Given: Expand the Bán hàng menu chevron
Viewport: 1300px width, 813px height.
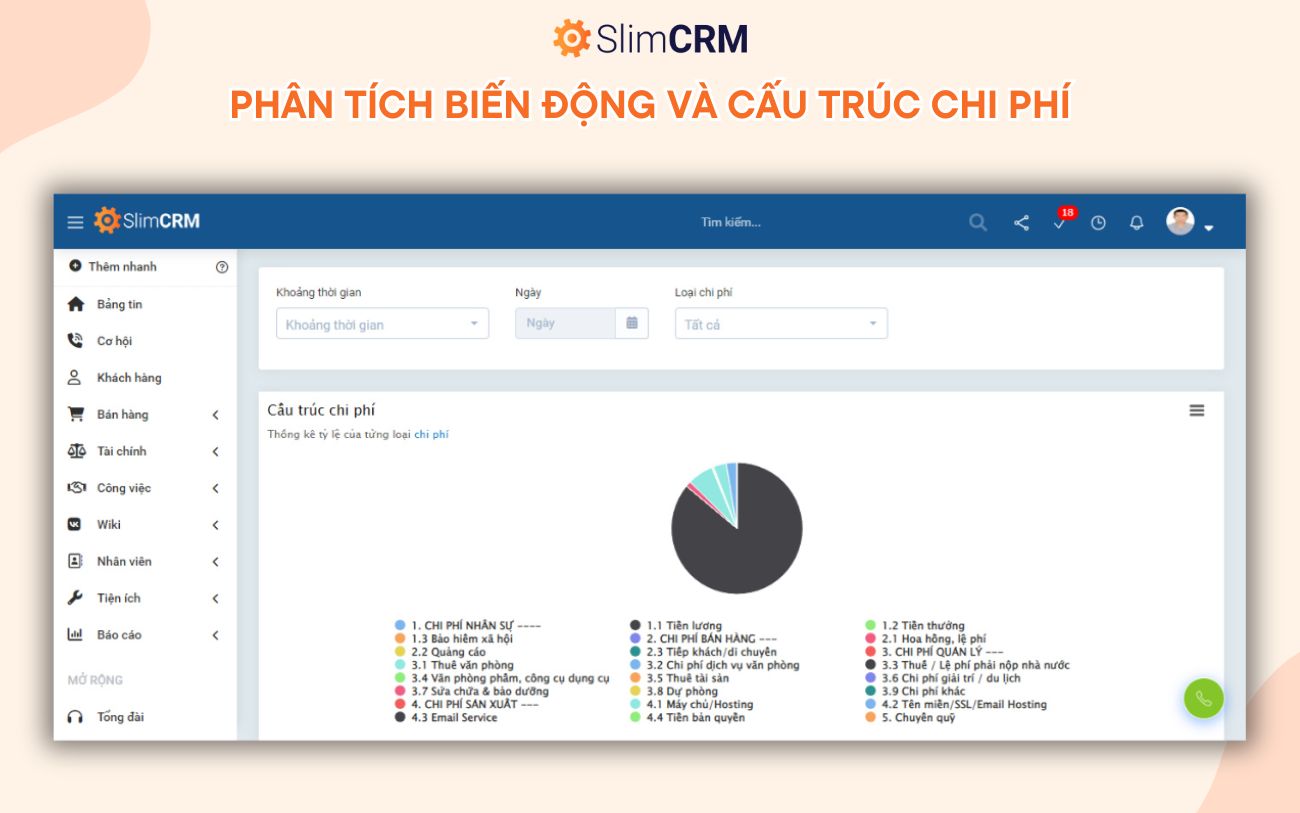Looking at the screenshot, I should [x=215, y=415].
